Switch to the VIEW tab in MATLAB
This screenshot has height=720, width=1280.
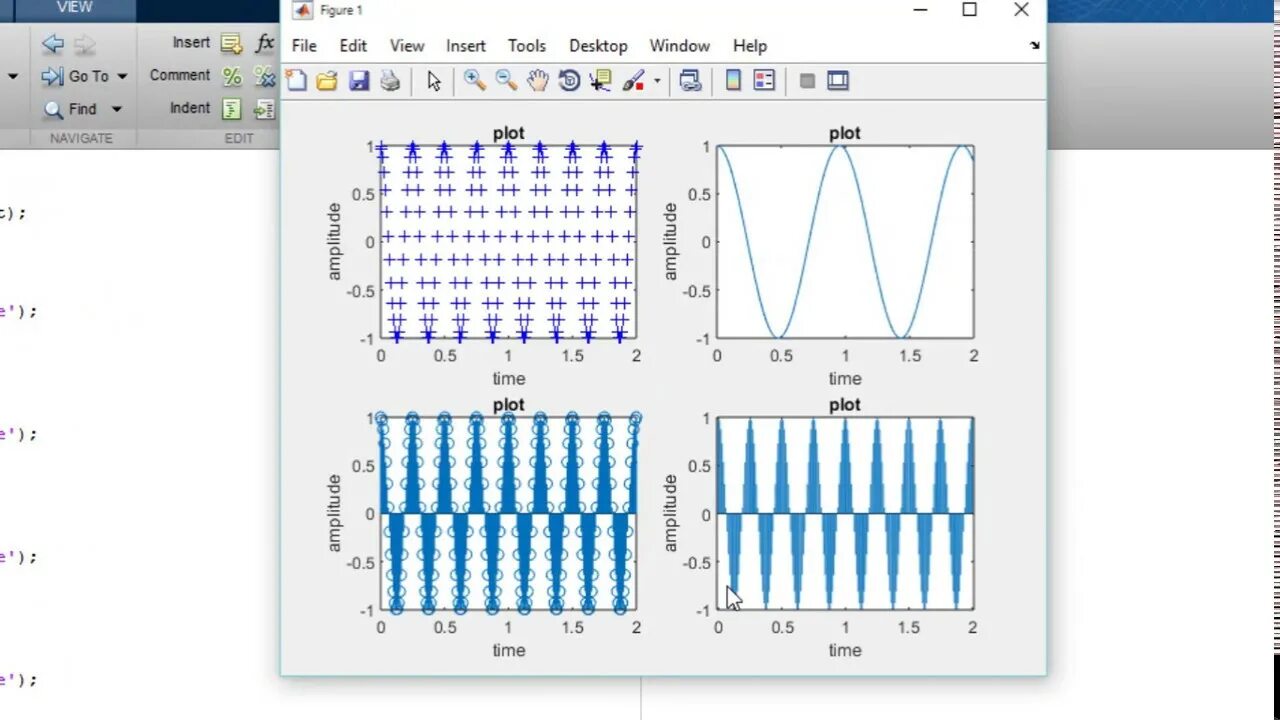74,8
